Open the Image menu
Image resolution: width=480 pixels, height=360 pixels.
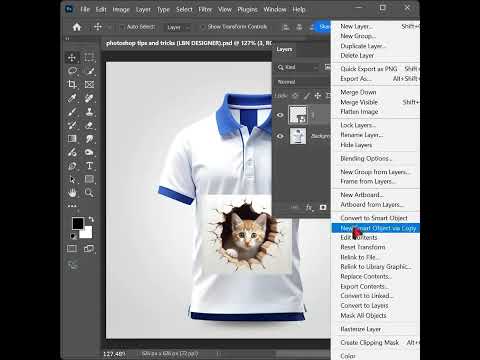pyautogui.click(x=121, y=9)
